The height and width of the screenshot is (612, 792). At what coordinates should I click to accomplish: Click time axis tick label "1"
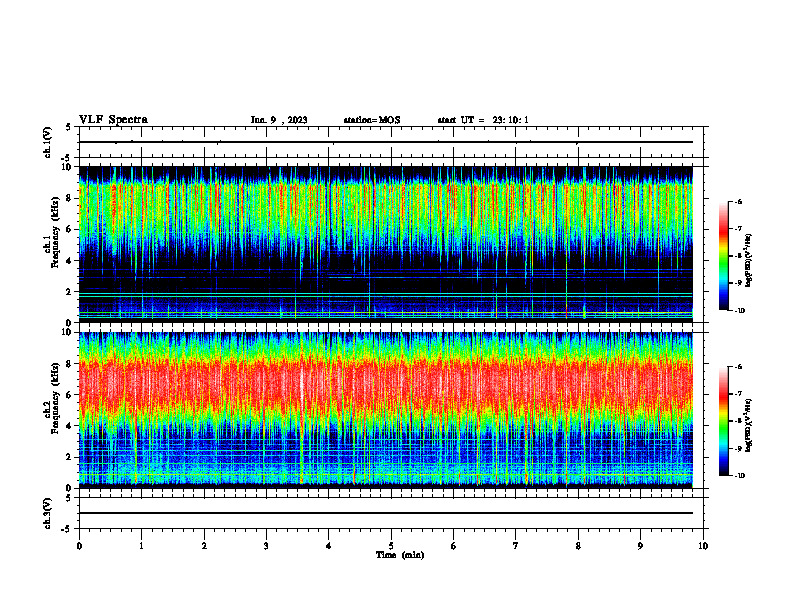[x=141, y=546]
